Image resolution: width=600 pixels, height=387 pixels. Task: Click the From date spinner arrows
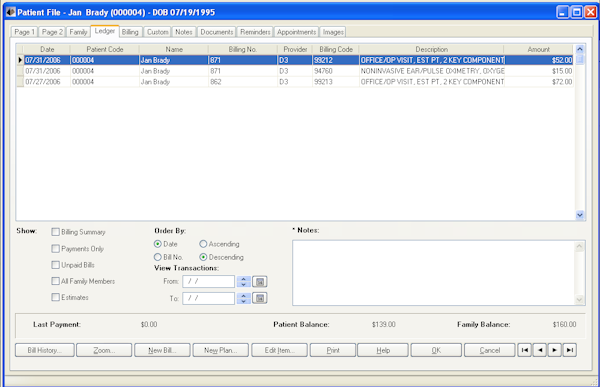pyautogui.click(x=244, y=282)
